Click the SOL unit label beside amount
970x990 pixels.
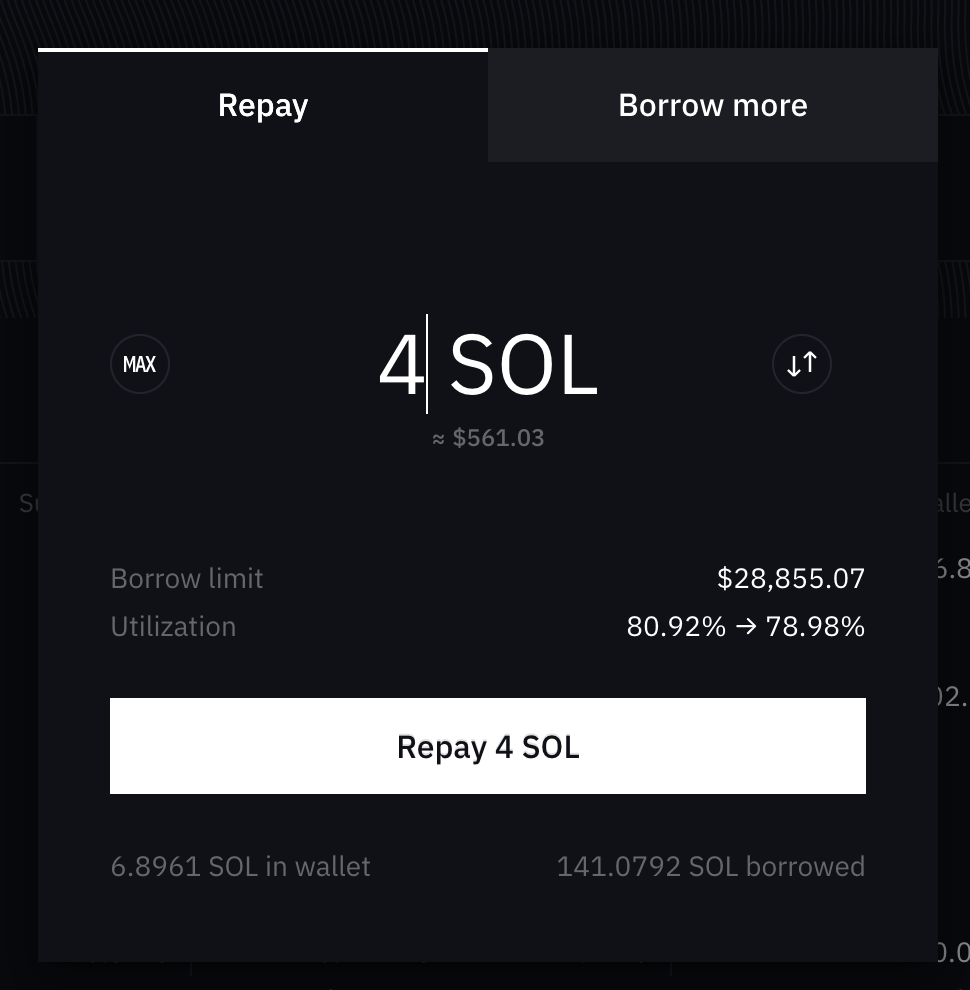[523, 365]
